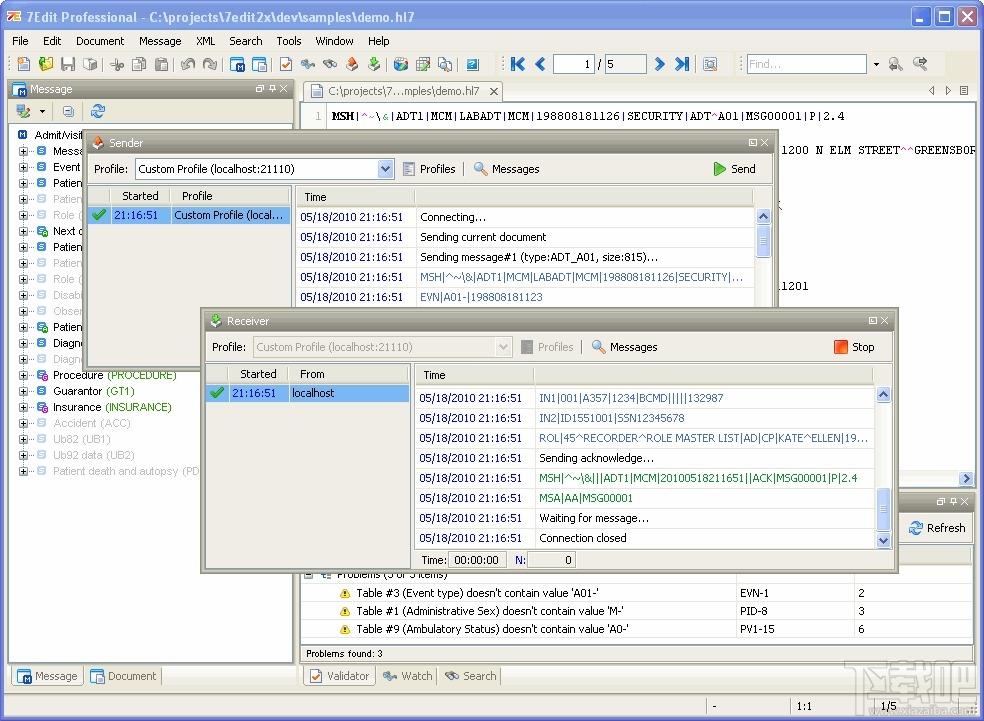Click the Redo arrow icon
The image size is (984, 721).
click(210, 64)
